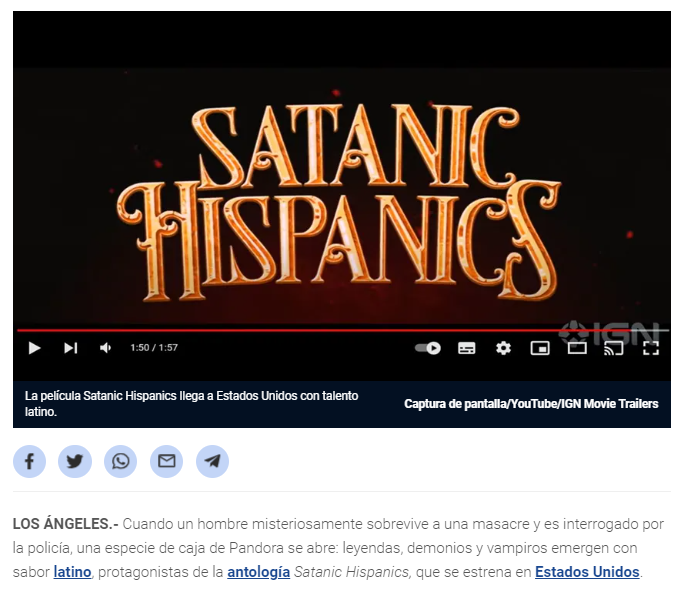Click caption 'La película Satanic Hispanics llega'
679x592 pixels.
tap(192, 404)
